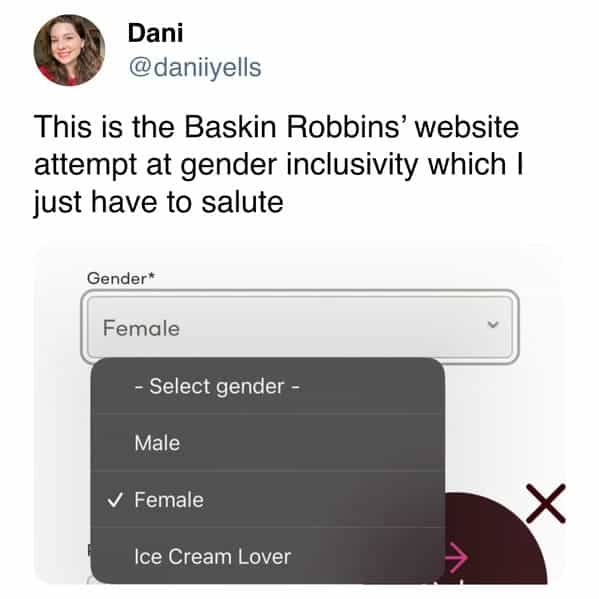Select Male from the gender list

coord(267,442)
